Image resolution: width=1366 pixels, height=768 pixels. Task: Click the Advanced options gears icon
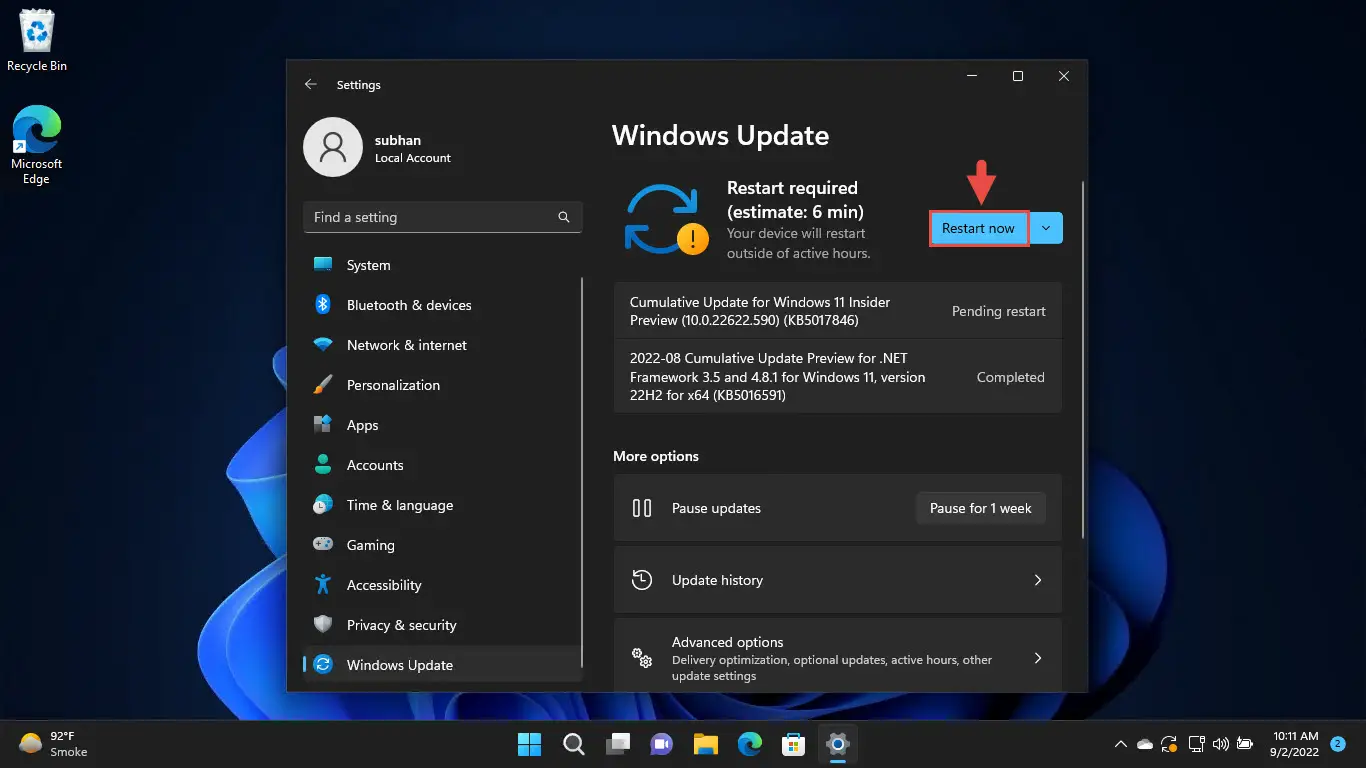pos(642,658)
